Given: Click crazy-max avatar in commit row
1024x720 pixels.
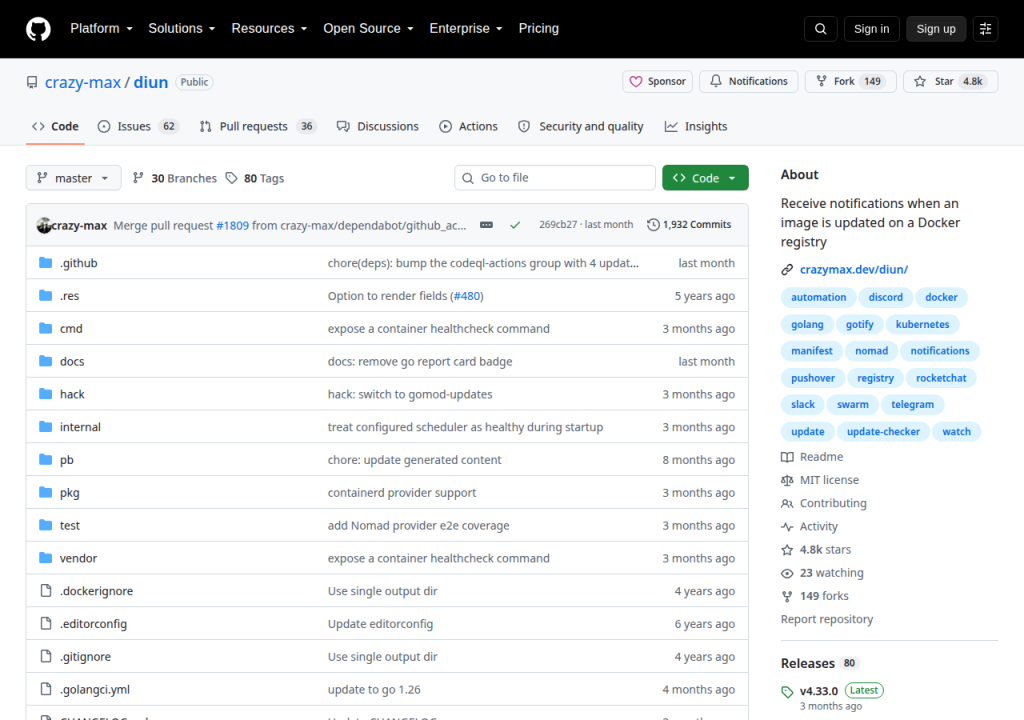Looking at the screenshot, I should [44, 225].
